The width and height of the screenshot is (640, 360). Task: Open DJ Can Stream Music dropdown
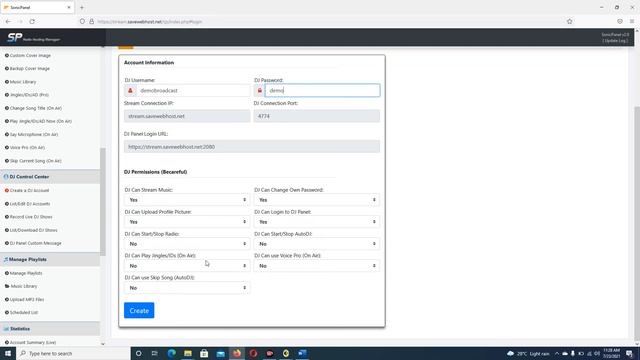187,200
